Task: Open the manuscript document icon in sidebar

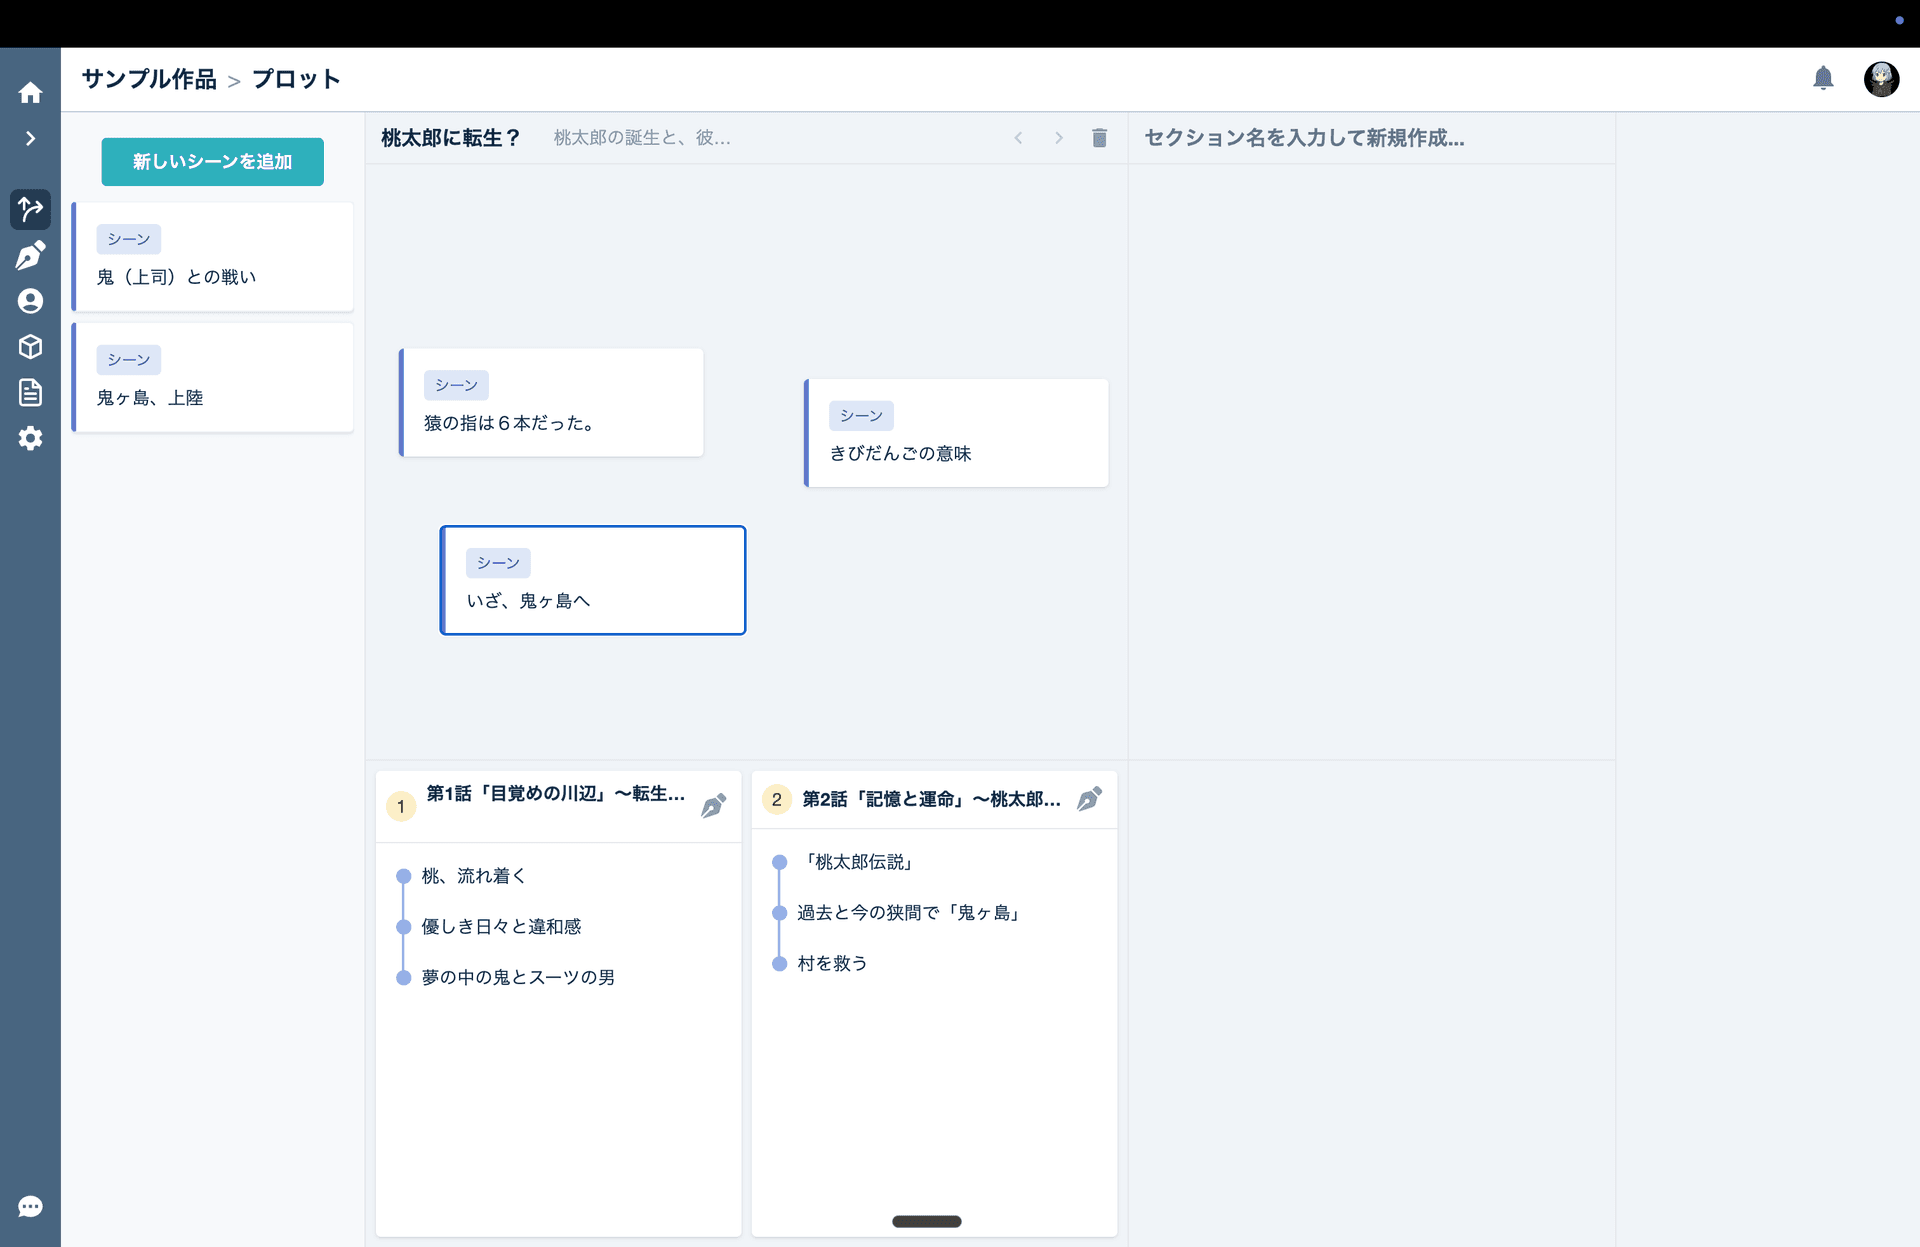Action: pos(30,392)
